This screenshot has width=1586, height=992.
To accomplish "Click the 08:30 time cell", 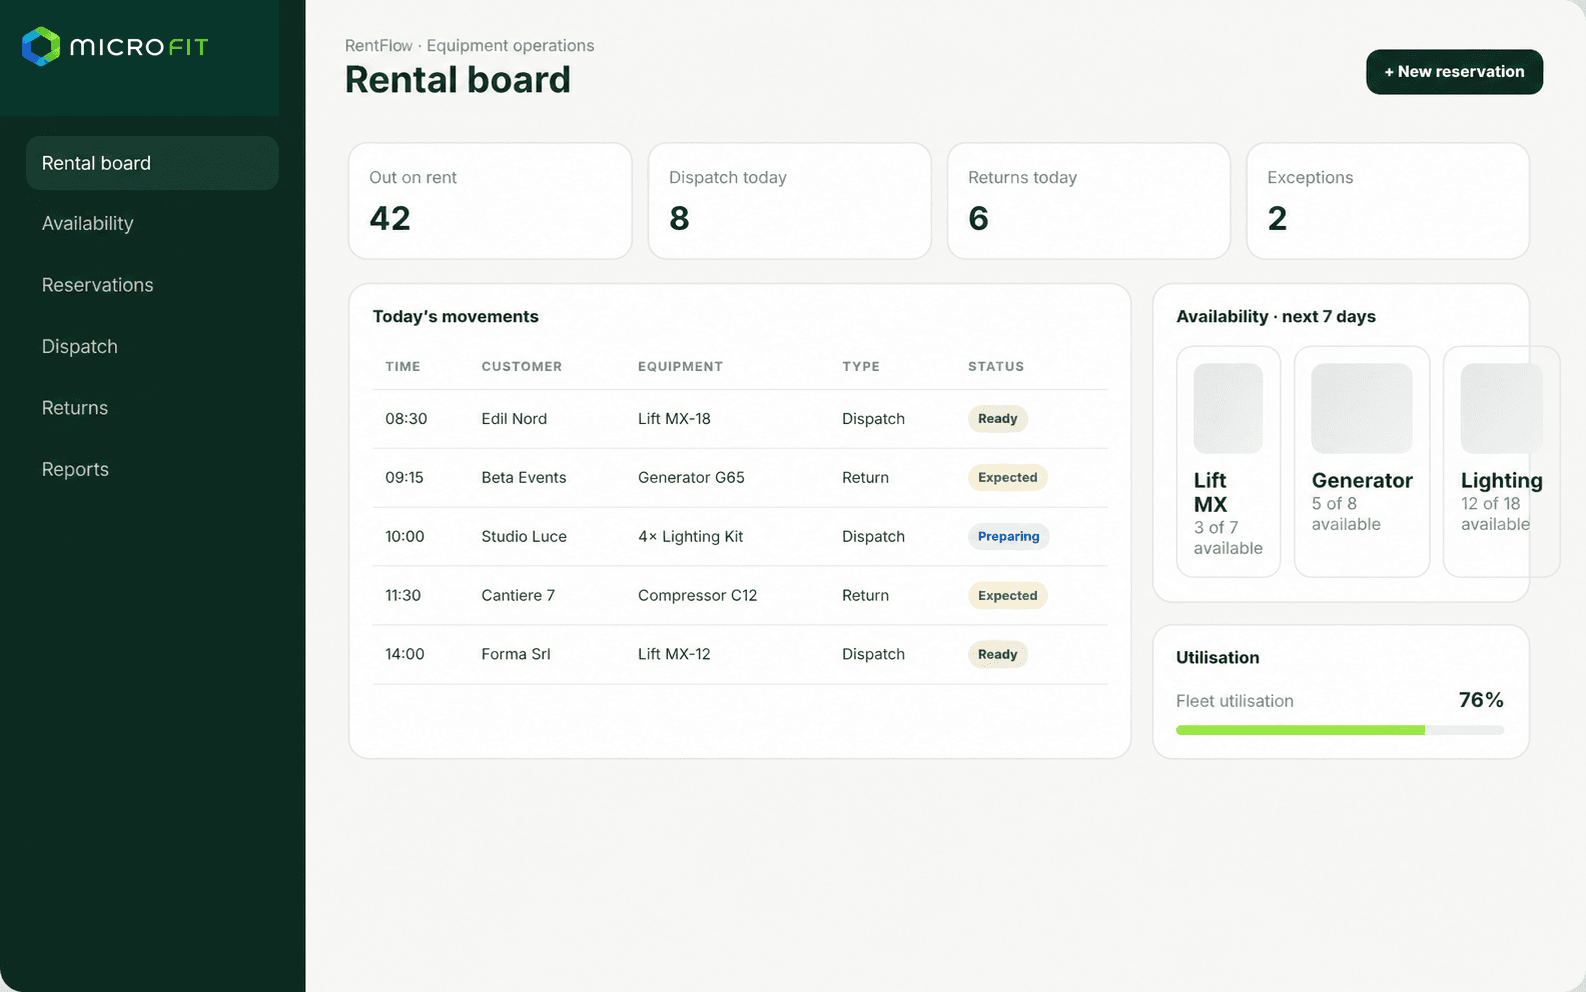I will 406,419.
